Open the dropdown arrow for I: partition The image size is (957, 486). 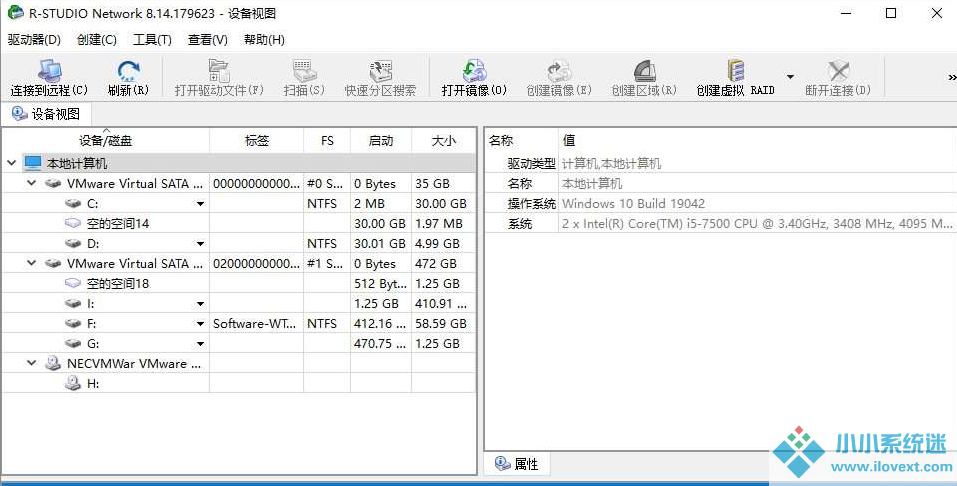click(x=200, y=304)
